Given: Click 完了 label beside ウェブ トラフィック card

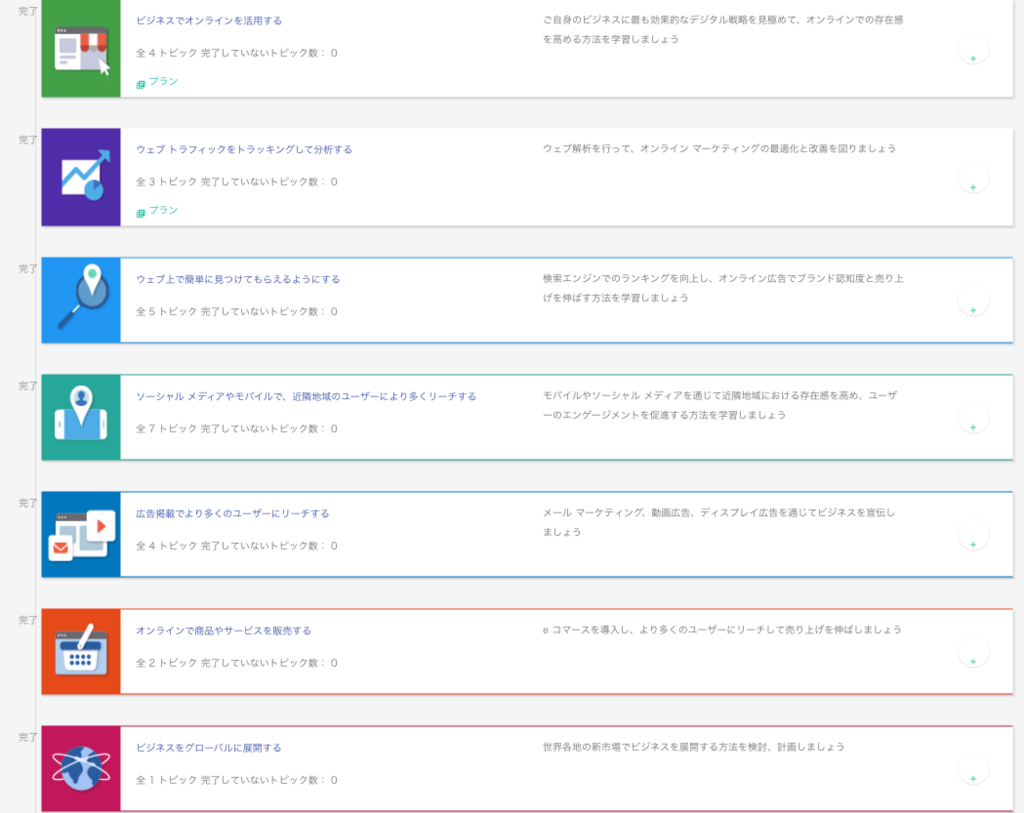Looking at the screenshot, I should [x=28, y=140].
